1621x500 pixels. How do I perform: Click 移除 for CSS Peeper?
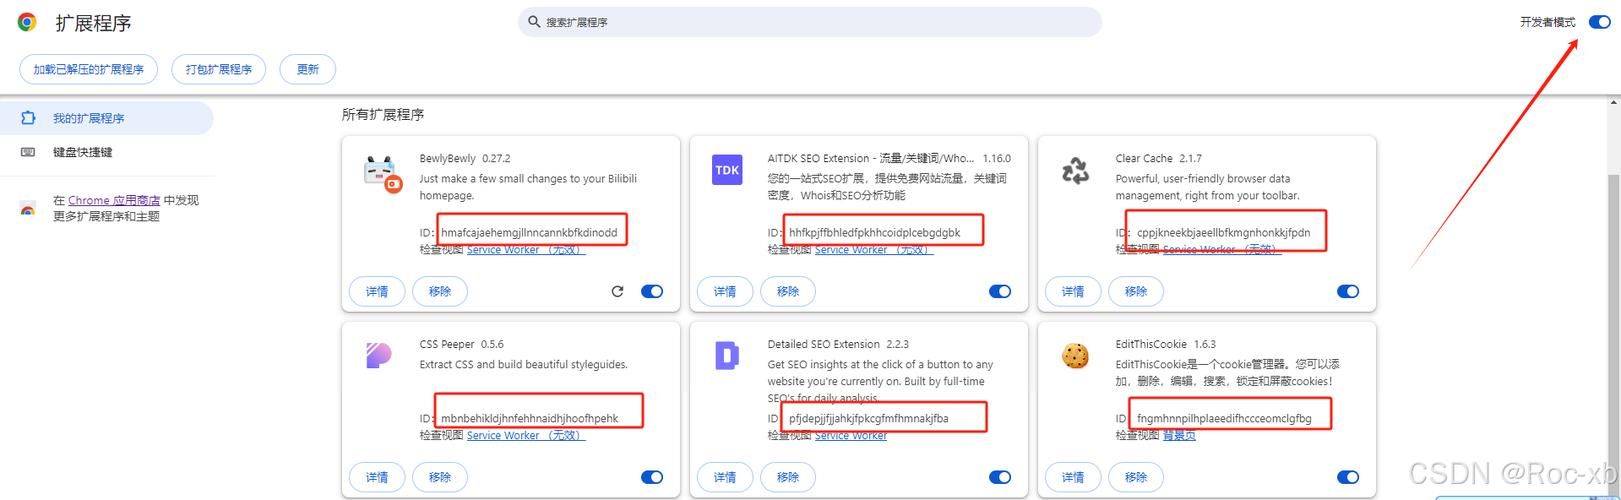(440, 477)
